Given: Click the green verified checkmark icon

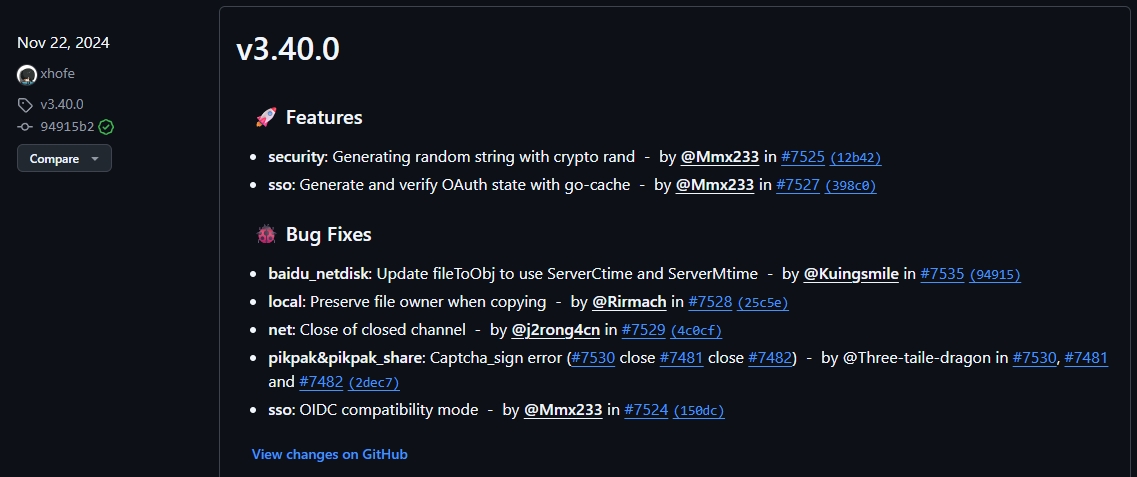Looking at the screenshot, I should [106, 127].
